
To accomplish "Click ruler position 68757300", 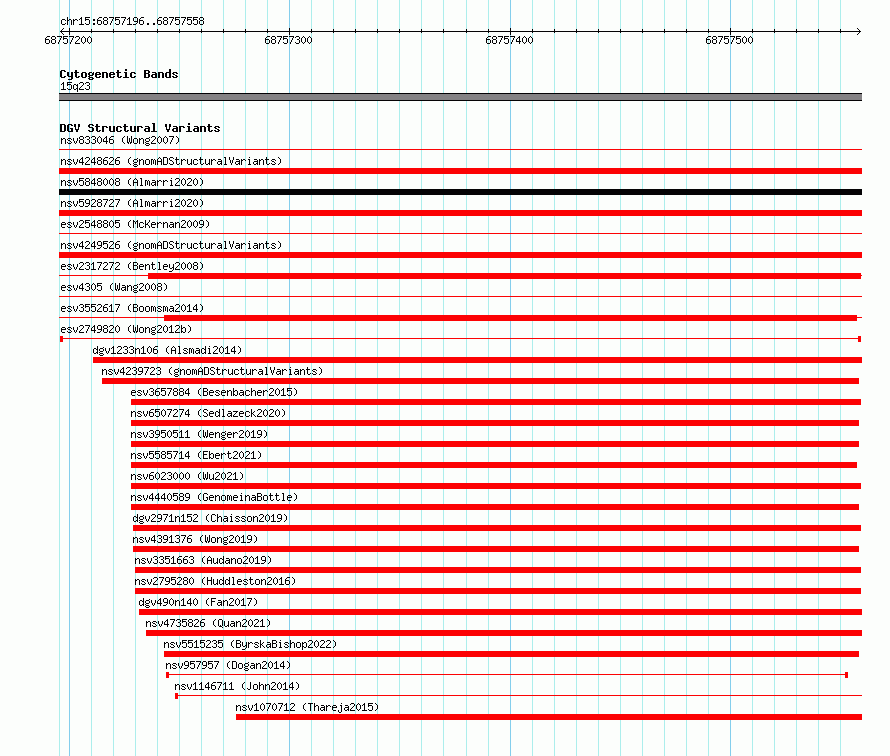I will point(288,40).
